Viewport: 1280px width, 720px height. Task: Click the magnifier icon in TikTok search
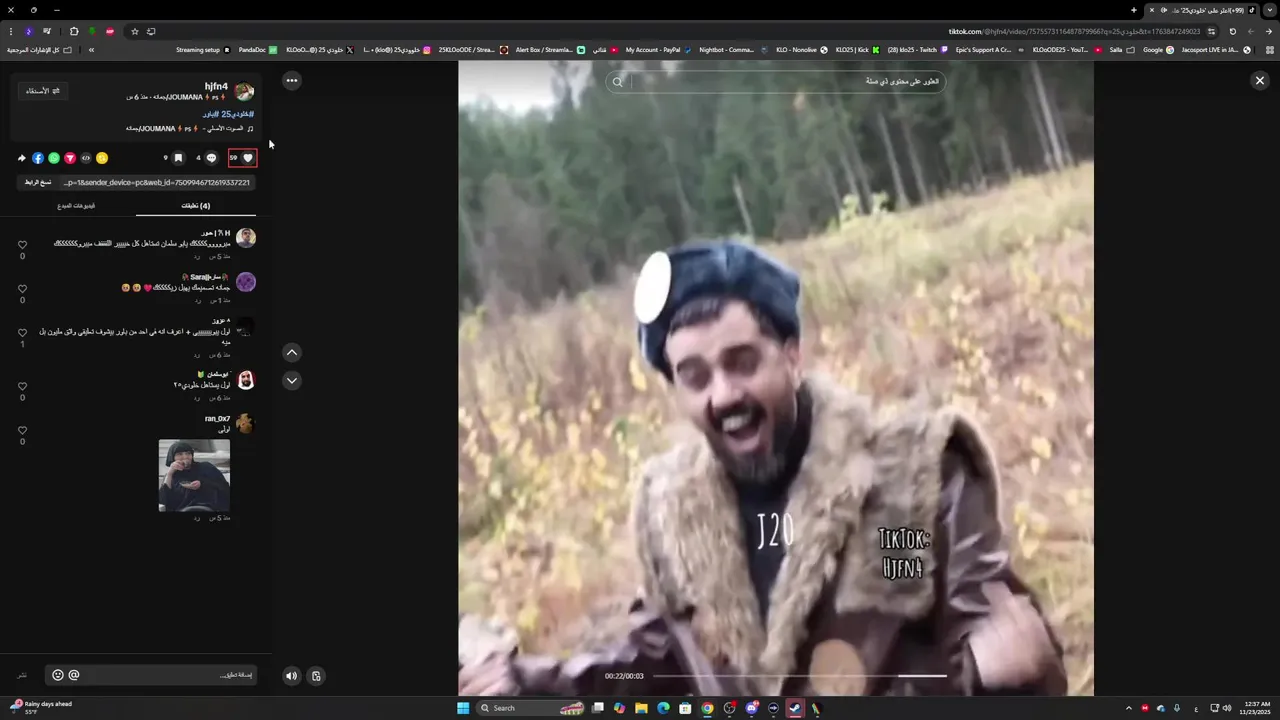[x=618, y=82]
